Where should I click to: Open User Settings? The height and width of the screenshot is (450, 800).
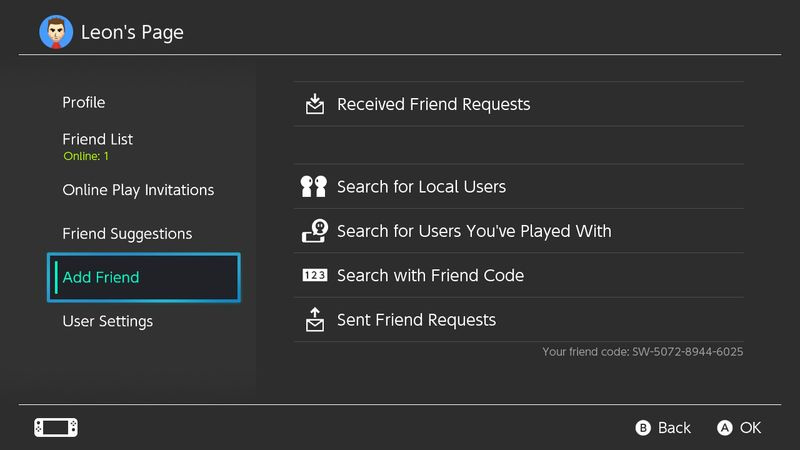pyautogui.click(x=108, y=321)
